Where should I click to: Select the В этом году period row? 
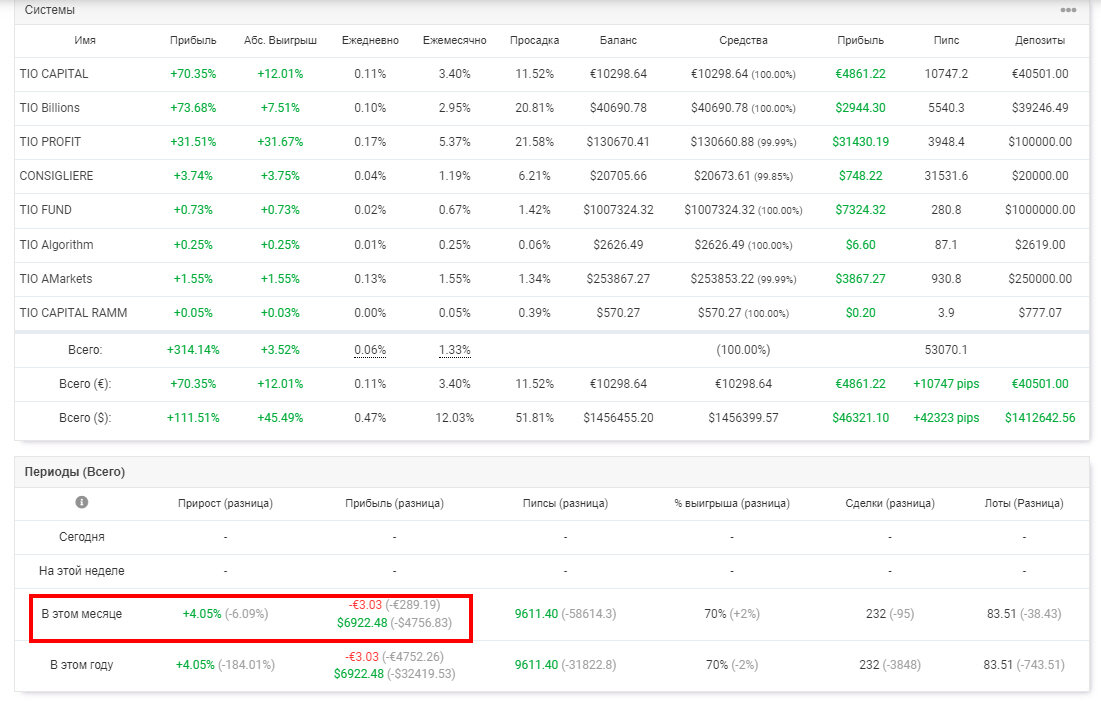click(x=551, y=665)
